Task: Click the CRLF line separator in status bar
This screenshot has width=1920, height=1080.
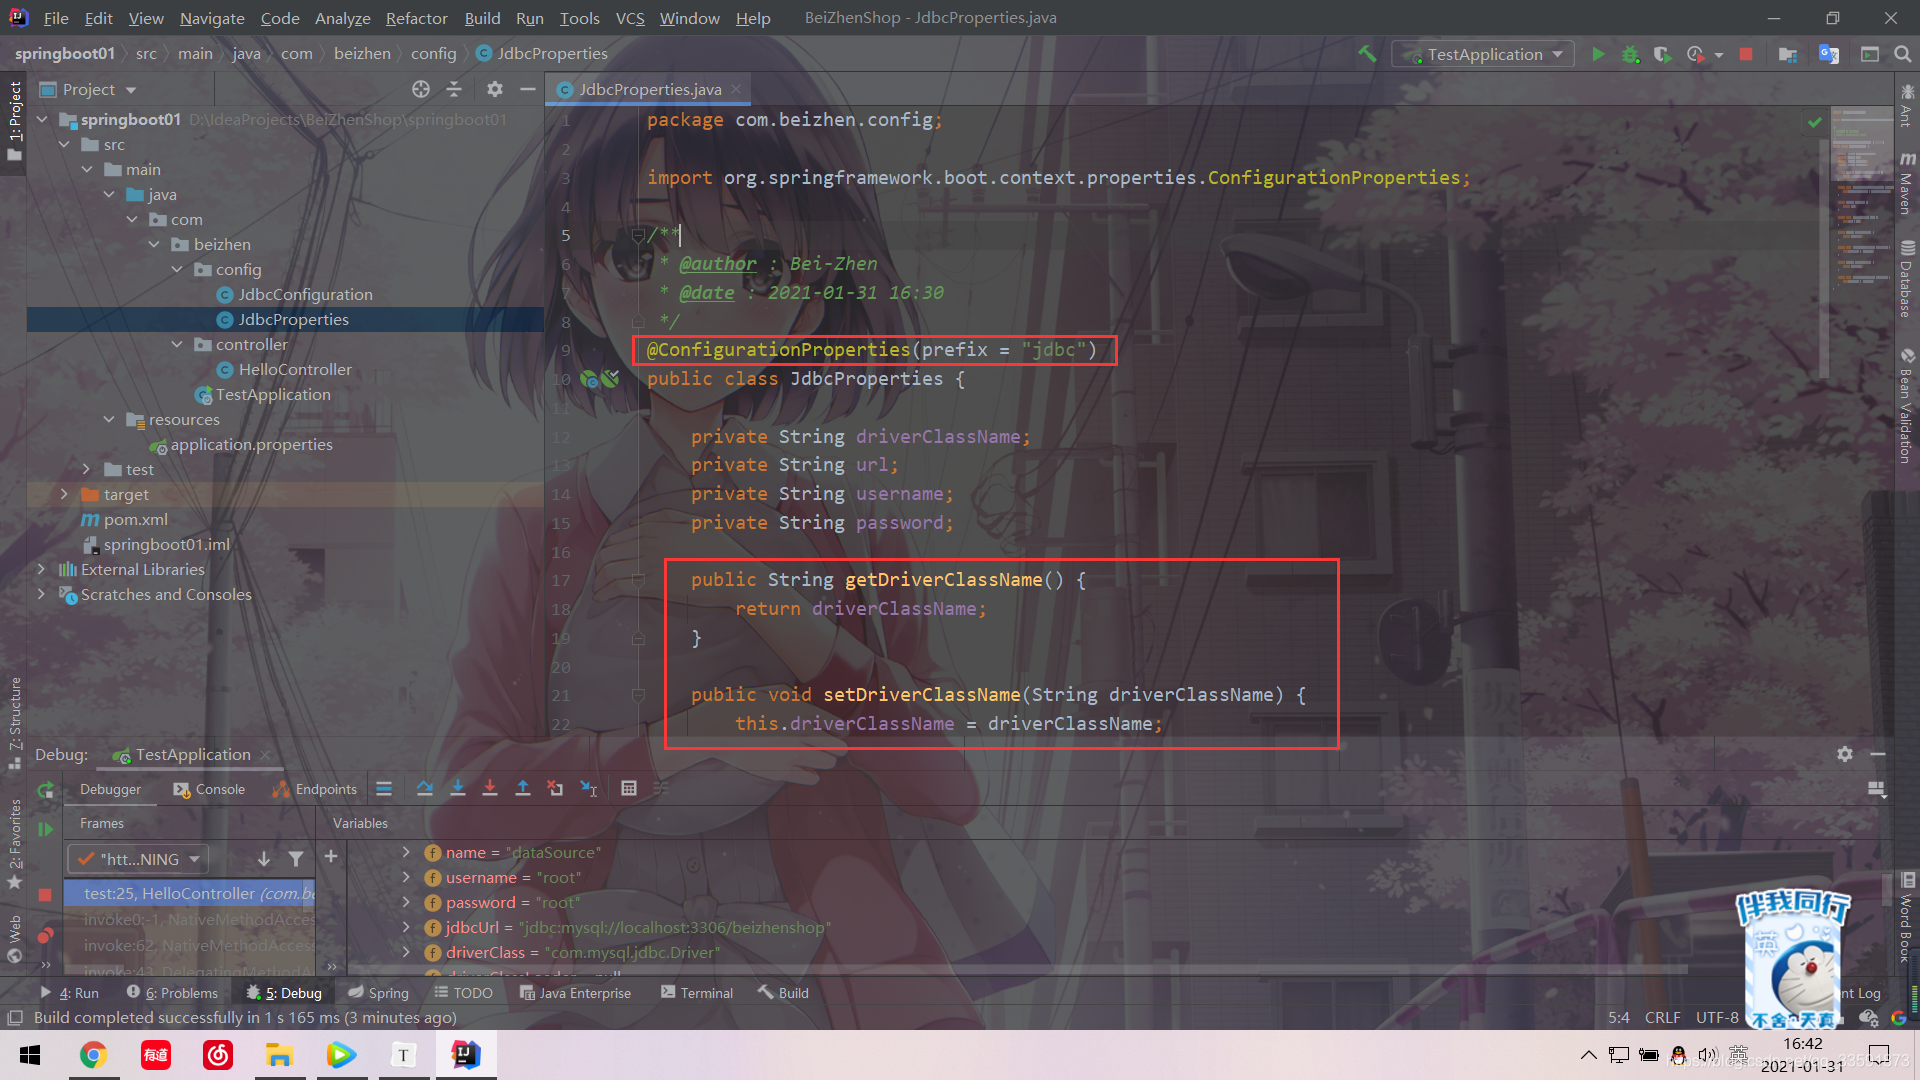Action: 1662,1017
